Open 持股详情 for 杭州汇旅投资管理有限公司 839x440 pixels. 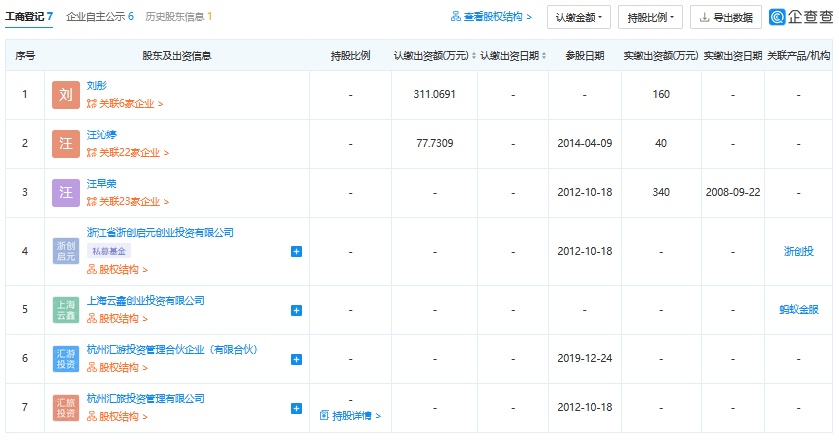tap(350, 415)
